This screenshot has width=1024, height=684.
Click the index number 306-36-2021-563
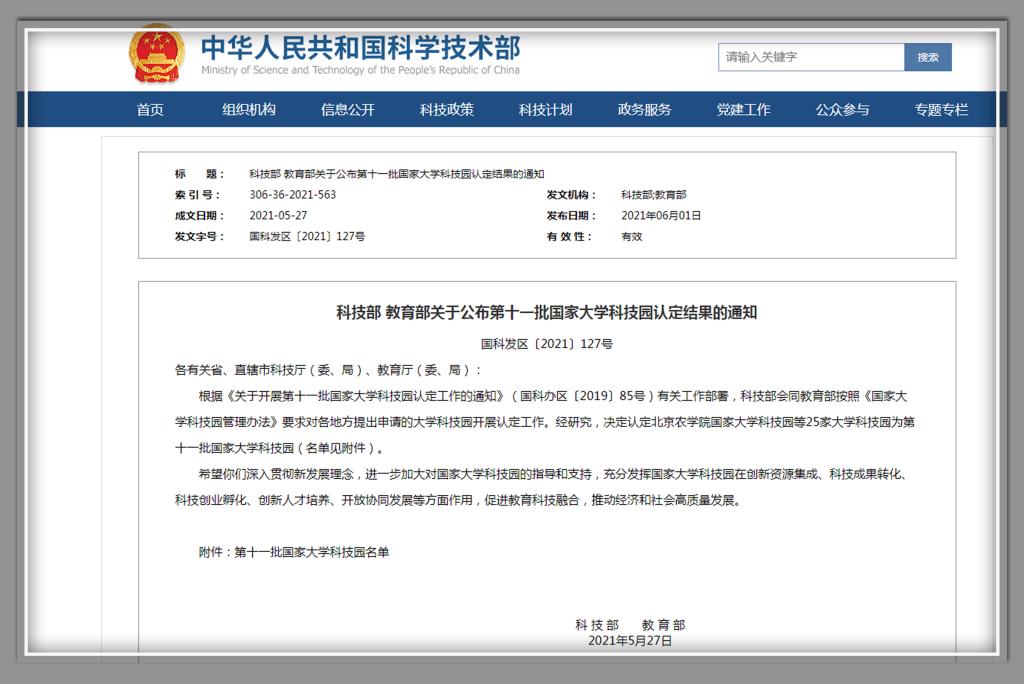(292, 195)
